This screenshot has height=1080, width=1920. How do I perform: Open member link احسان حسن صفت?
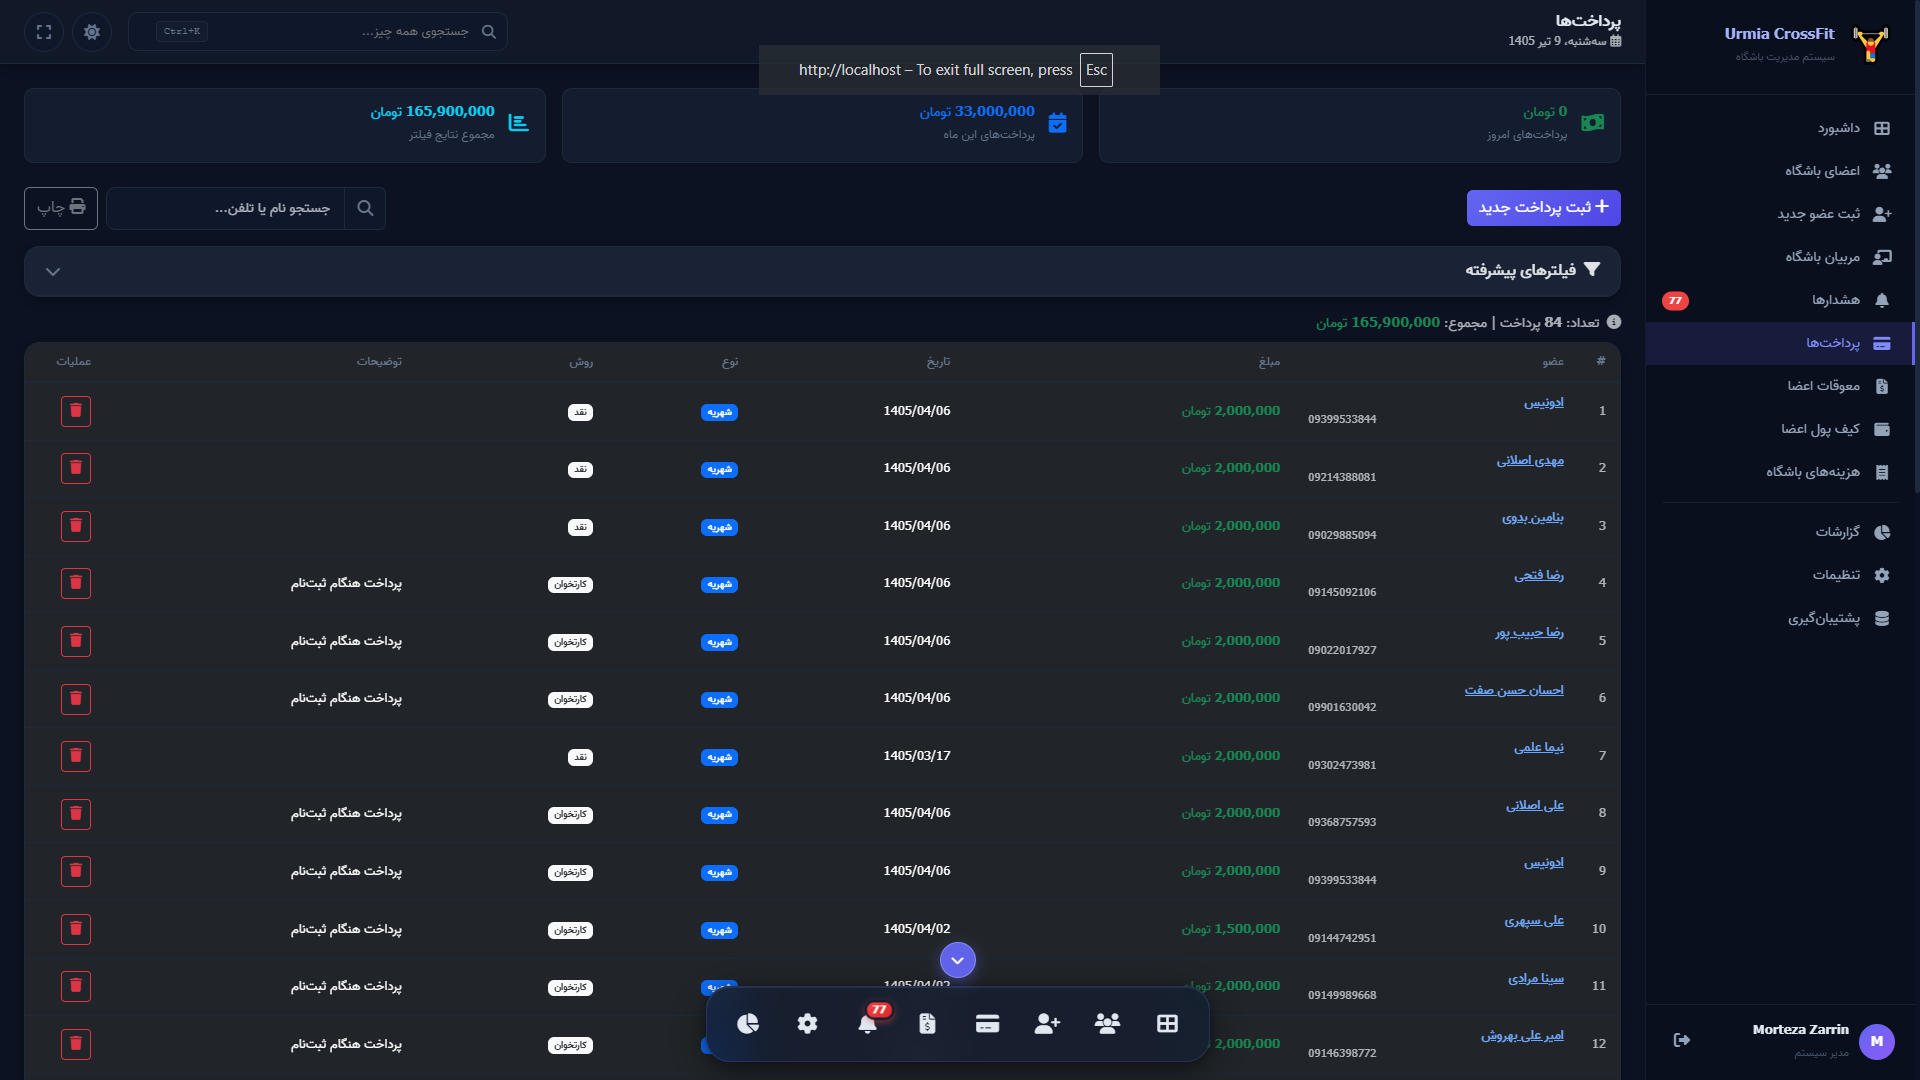pos(1514,690)
